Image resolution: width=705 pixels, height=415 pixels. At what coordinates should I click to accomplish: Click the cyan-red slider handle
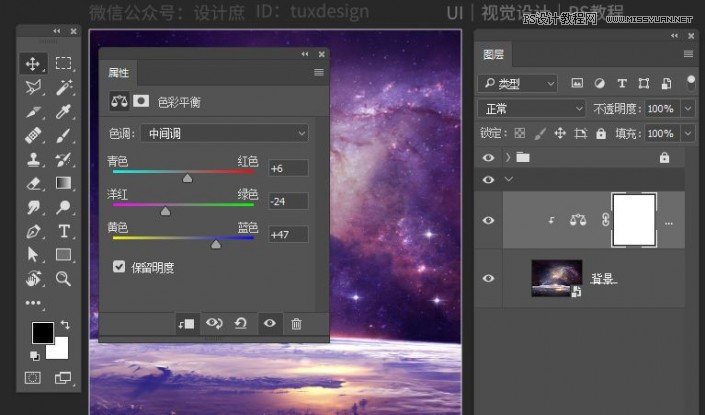tap(187, 178)
